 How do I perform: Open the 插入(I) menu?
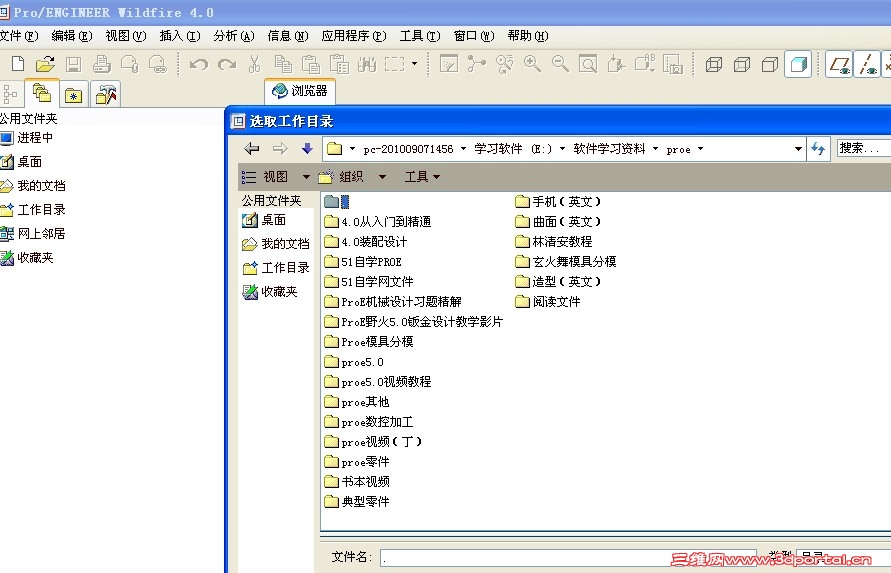[180, 36]
